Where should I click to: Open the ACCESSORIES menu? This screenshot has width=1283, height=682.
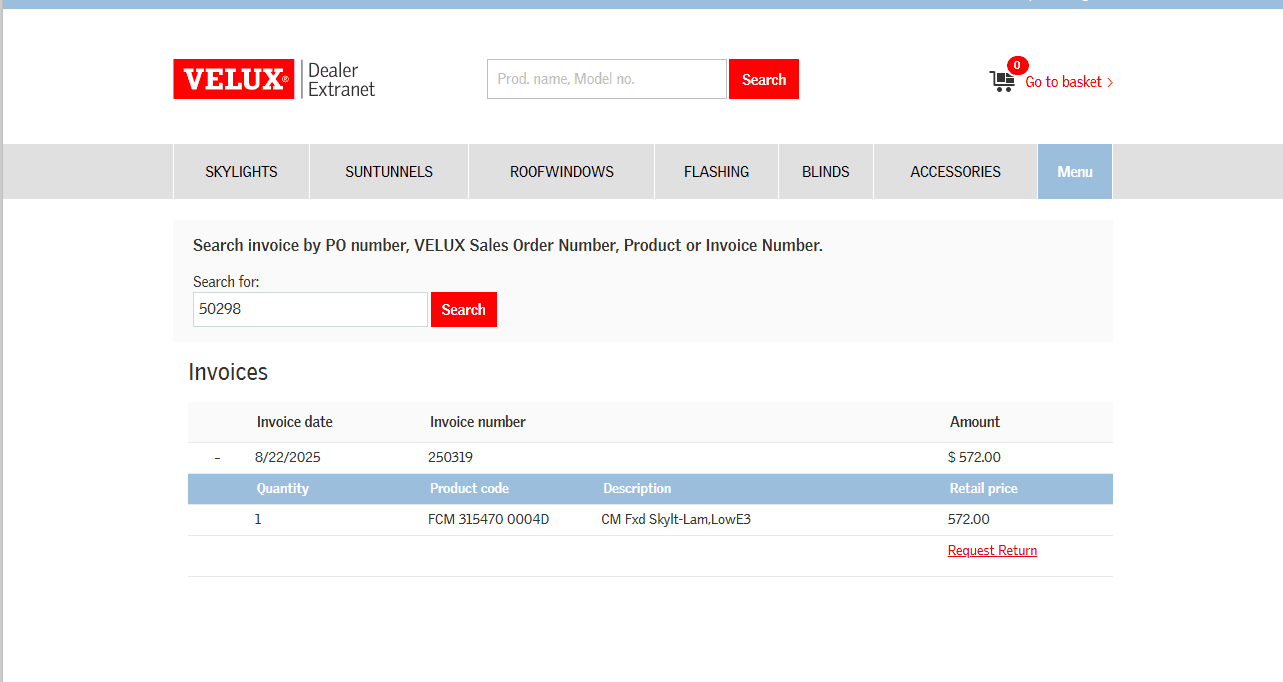click(955, 172)
